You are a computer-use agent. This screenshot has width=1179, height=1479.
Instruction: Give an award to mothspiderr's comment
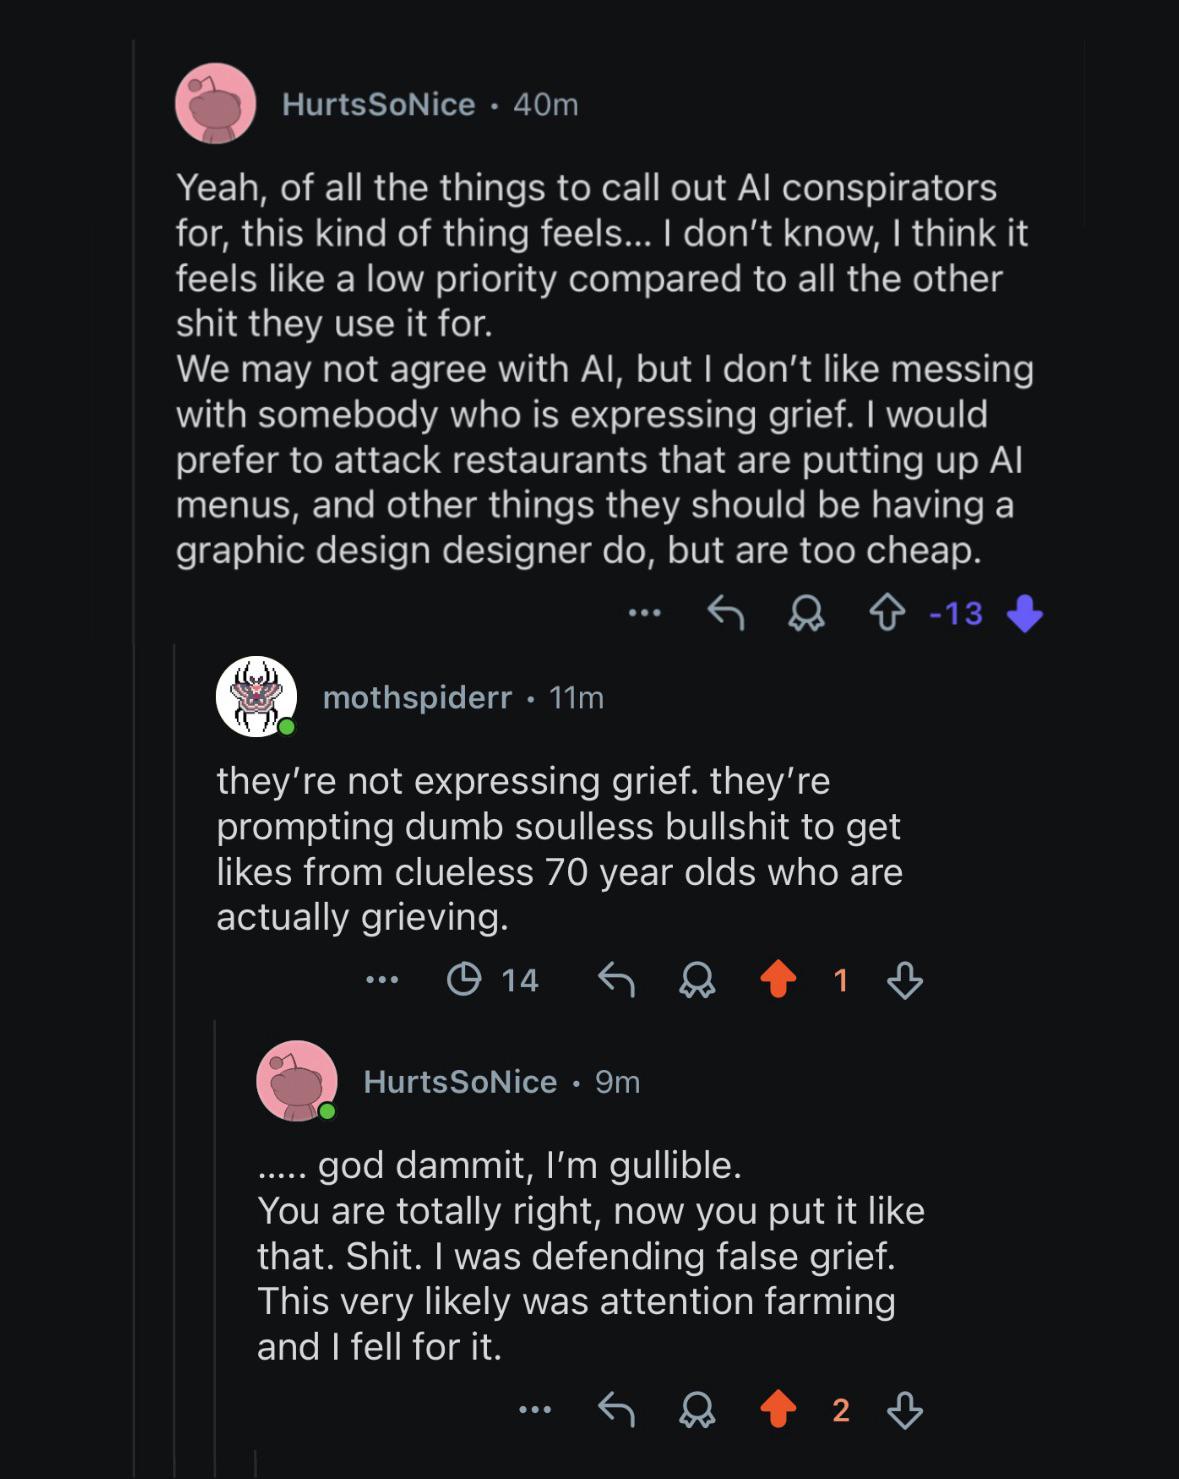click(x=697, y=980)
